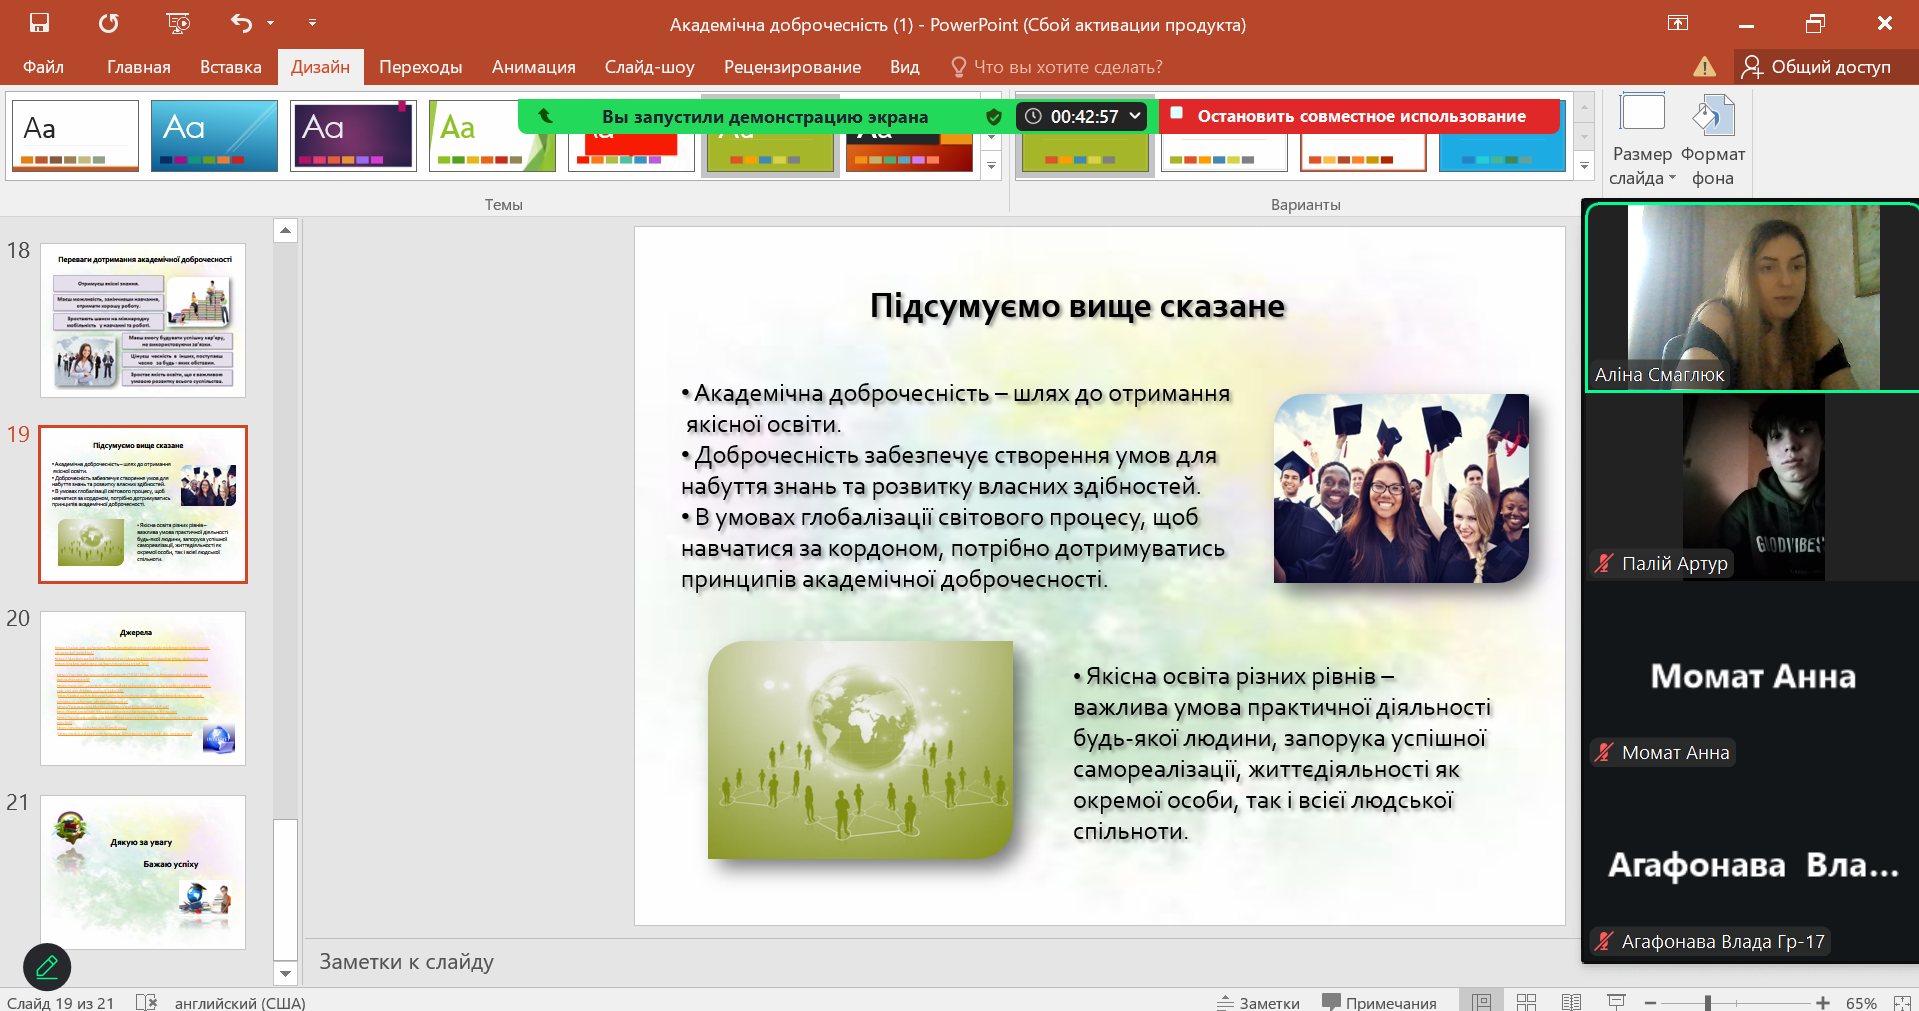
Task: Click the Share access button
Action: (x=1816, y=67)
